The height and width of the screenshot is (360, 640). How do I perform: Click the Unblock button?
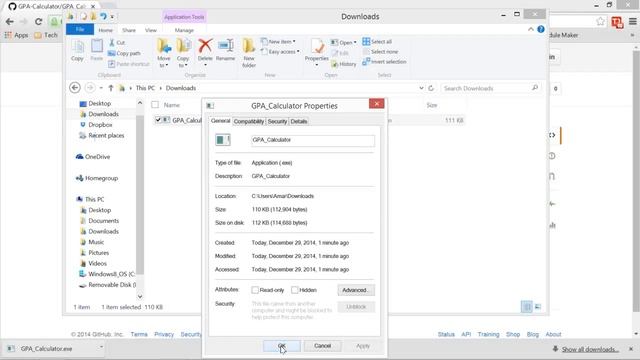click(x=356, y=307)
